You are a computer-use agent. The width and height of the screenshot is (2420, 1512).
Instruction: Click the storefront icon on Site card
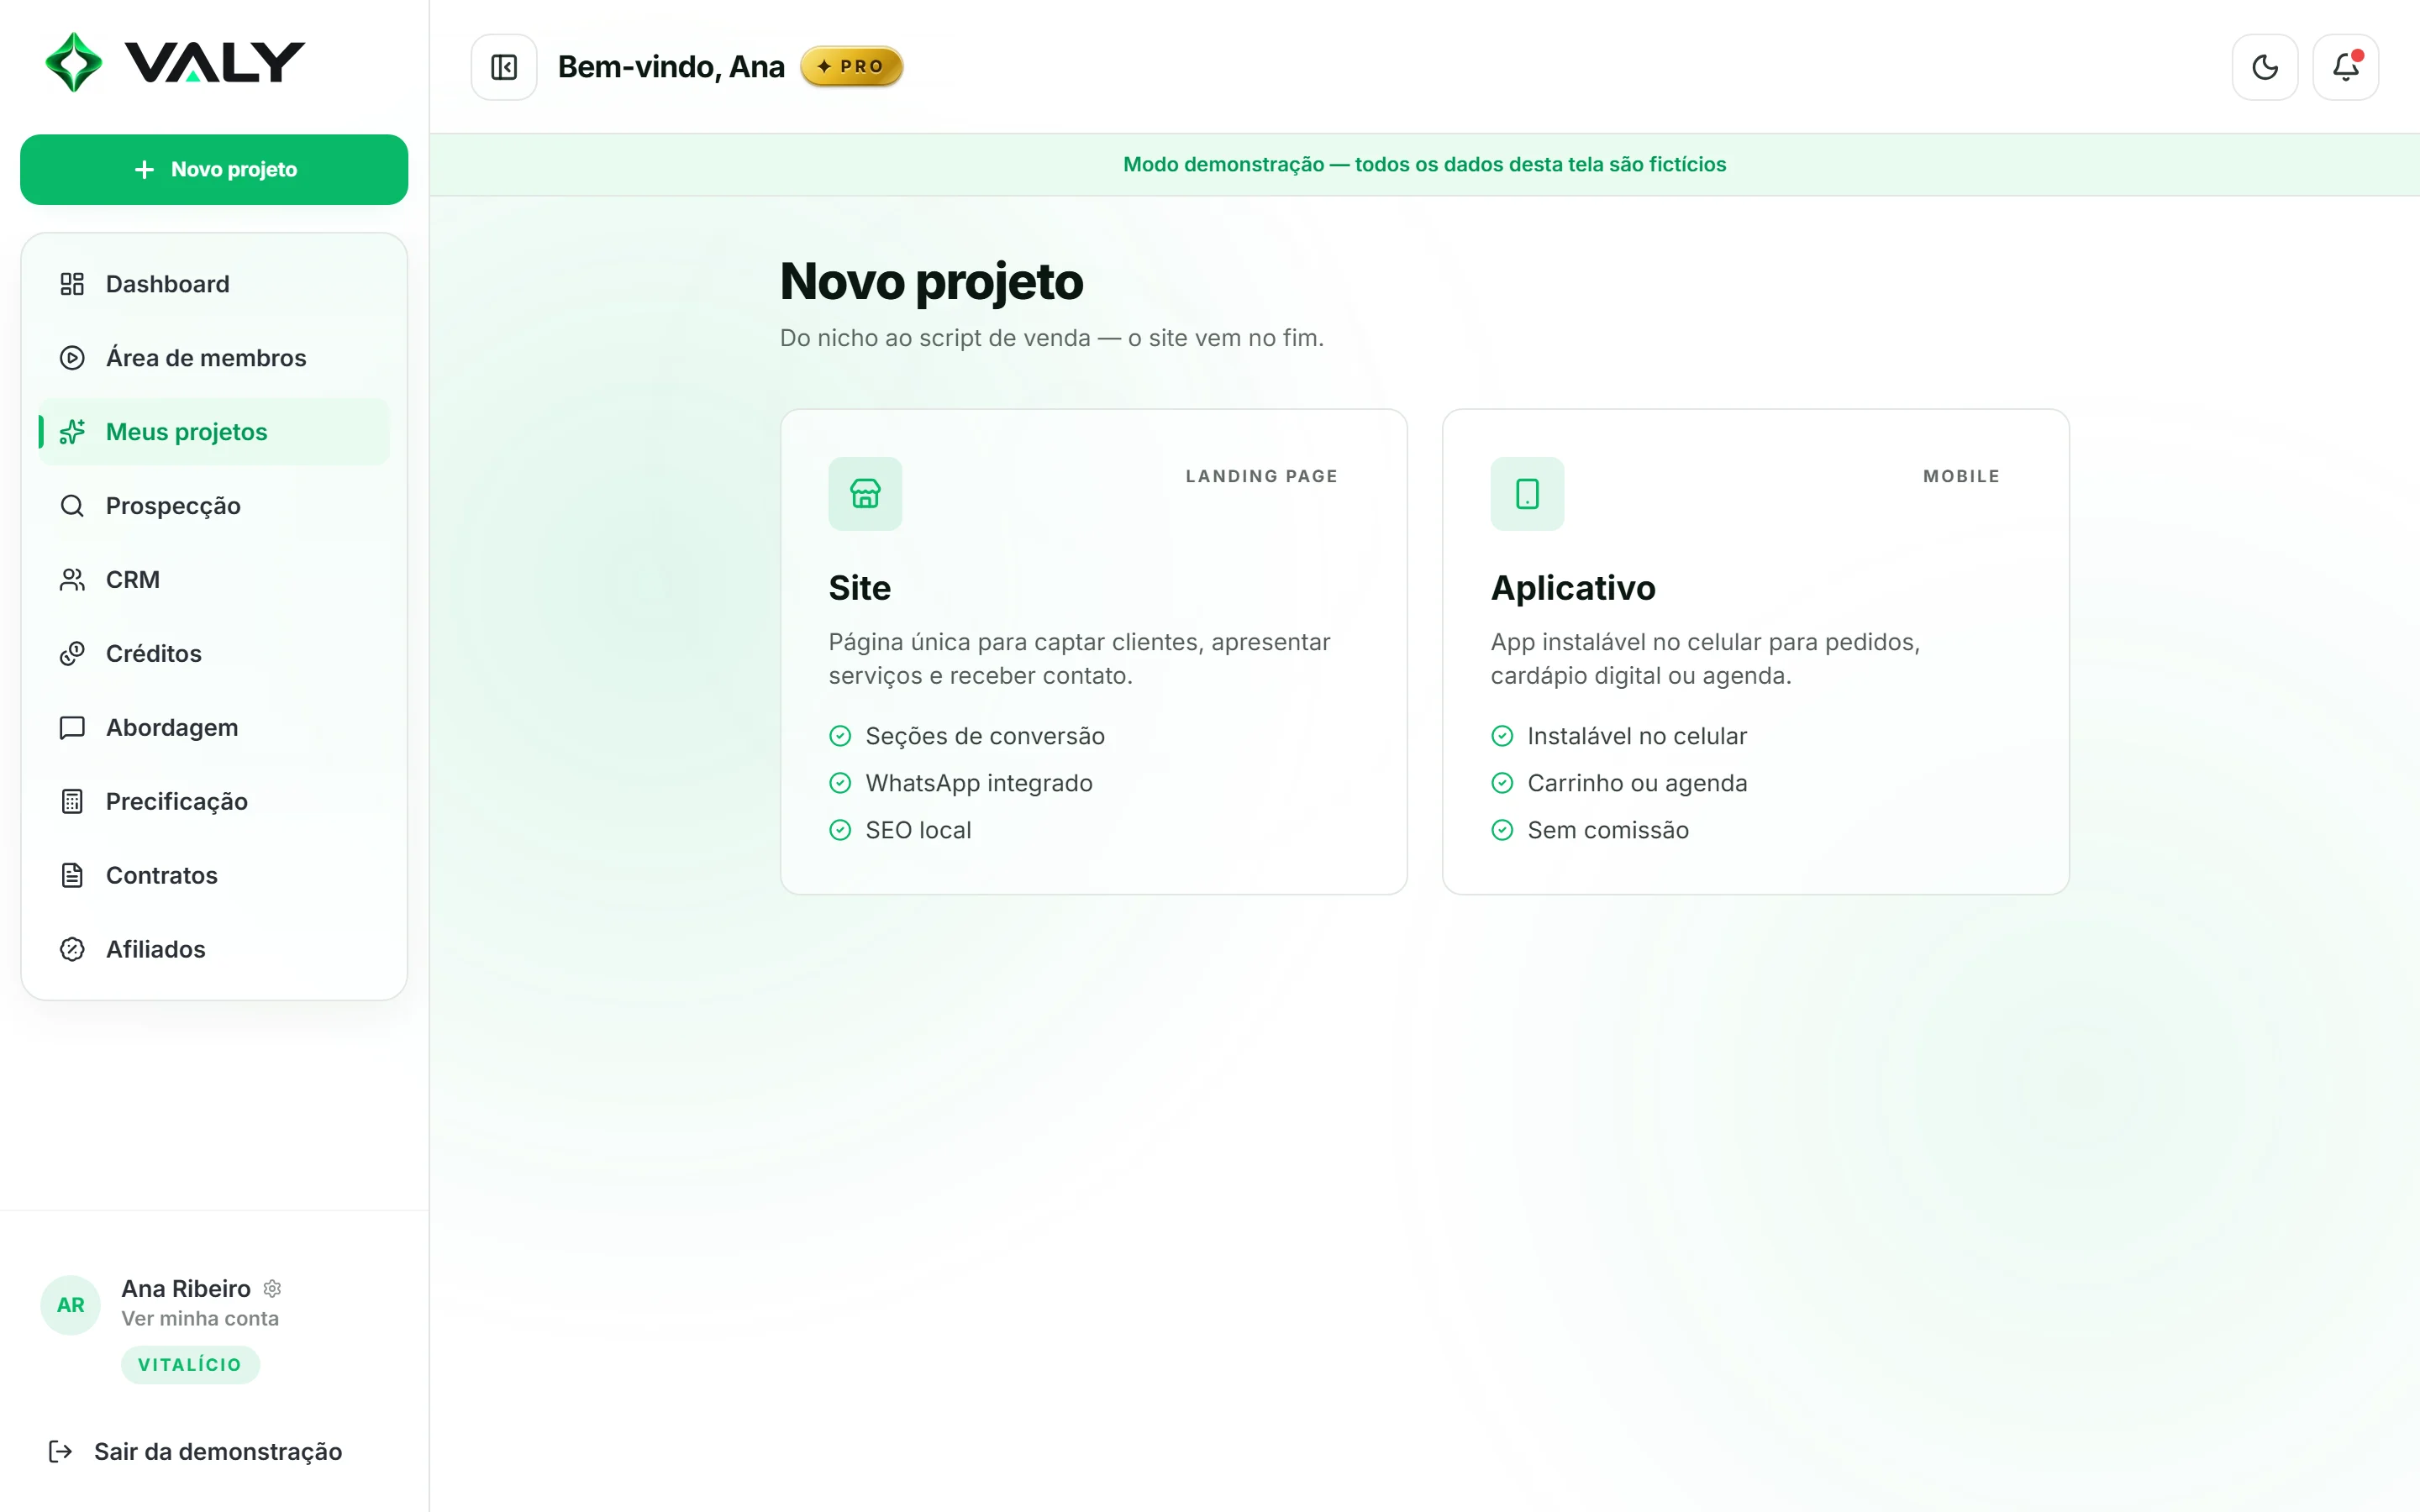(865, 494)
